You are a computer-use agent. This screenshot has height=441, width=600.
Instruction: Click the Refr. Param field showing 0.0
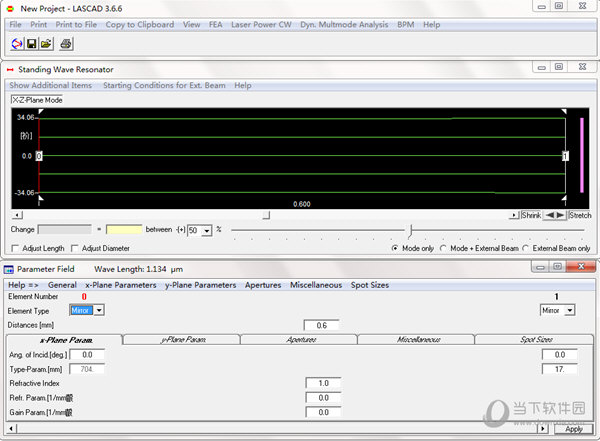point(323,398)
